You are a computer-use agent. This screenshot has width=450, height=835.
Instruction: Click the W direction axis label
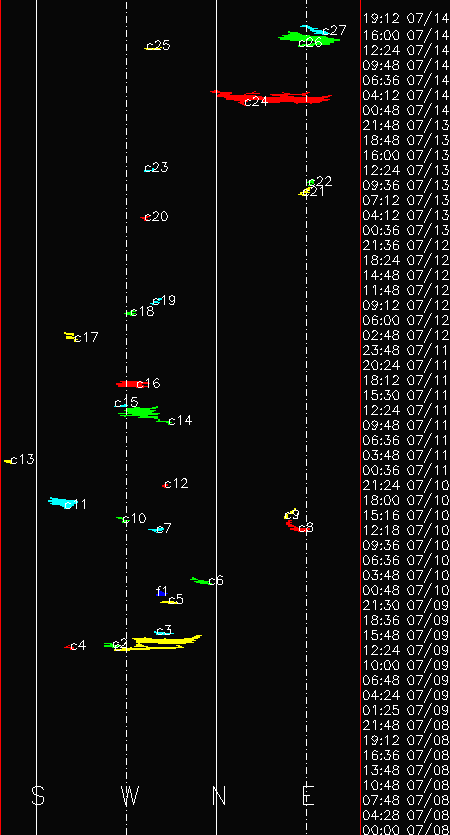tap(130, 796)
